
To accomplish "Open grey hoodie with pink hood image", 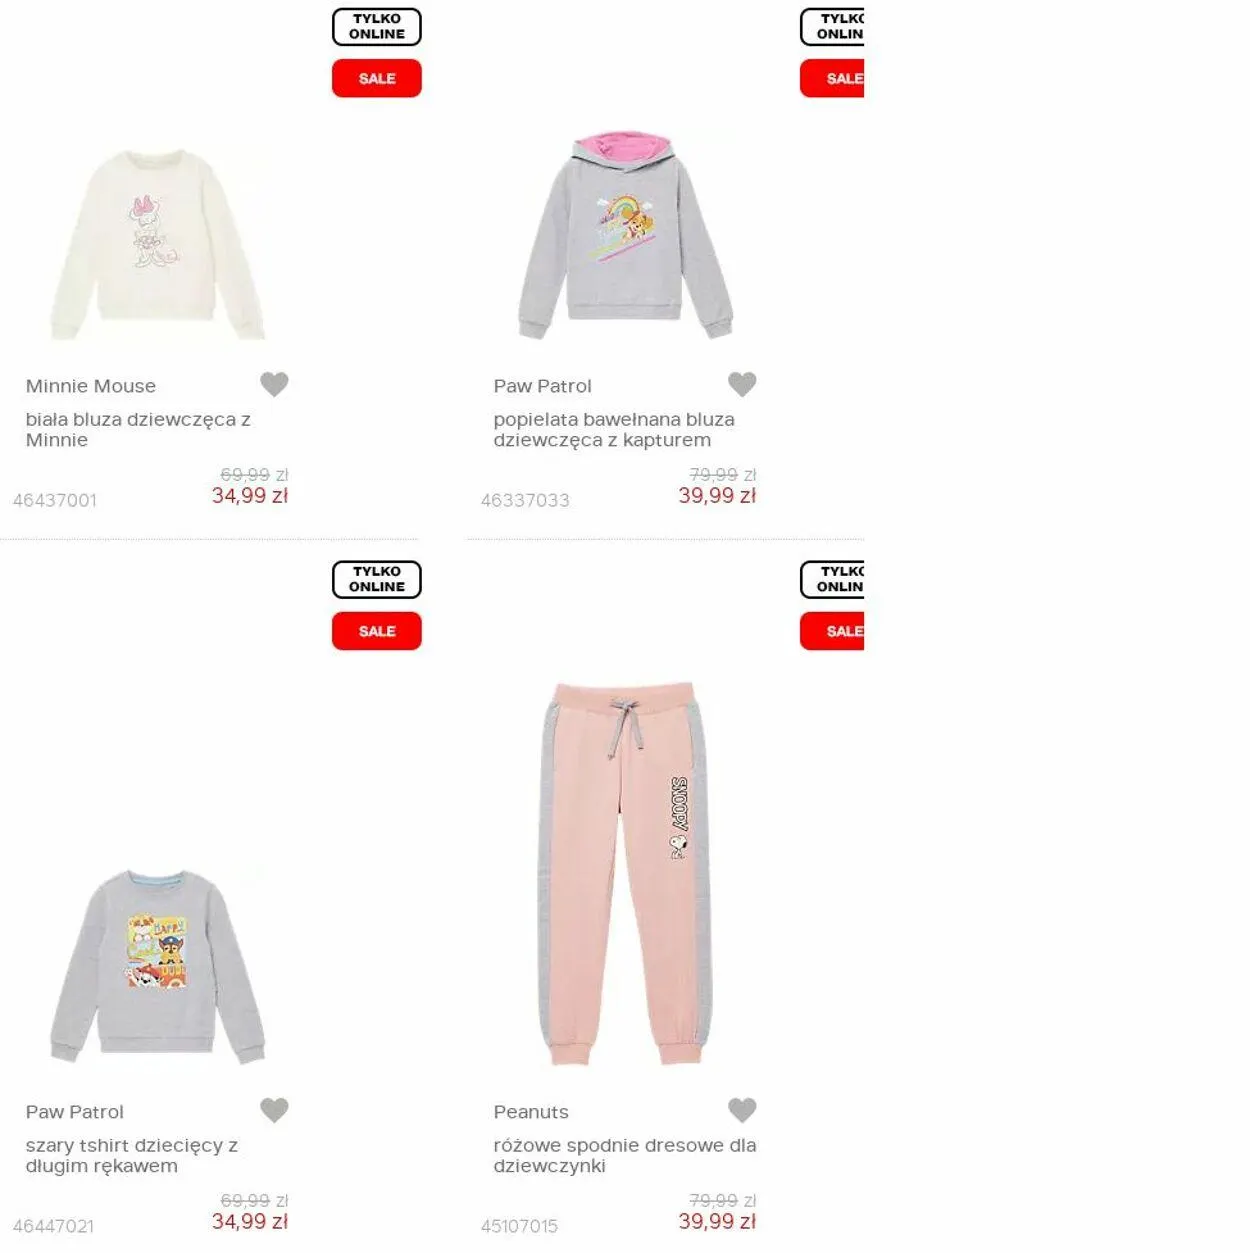I will click(625, 235).
